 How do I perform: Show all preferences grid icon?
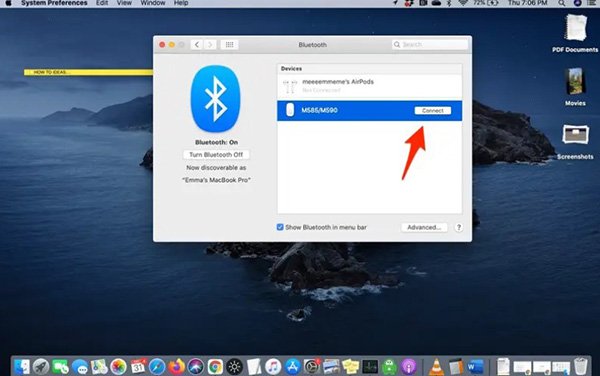(229, 45)
